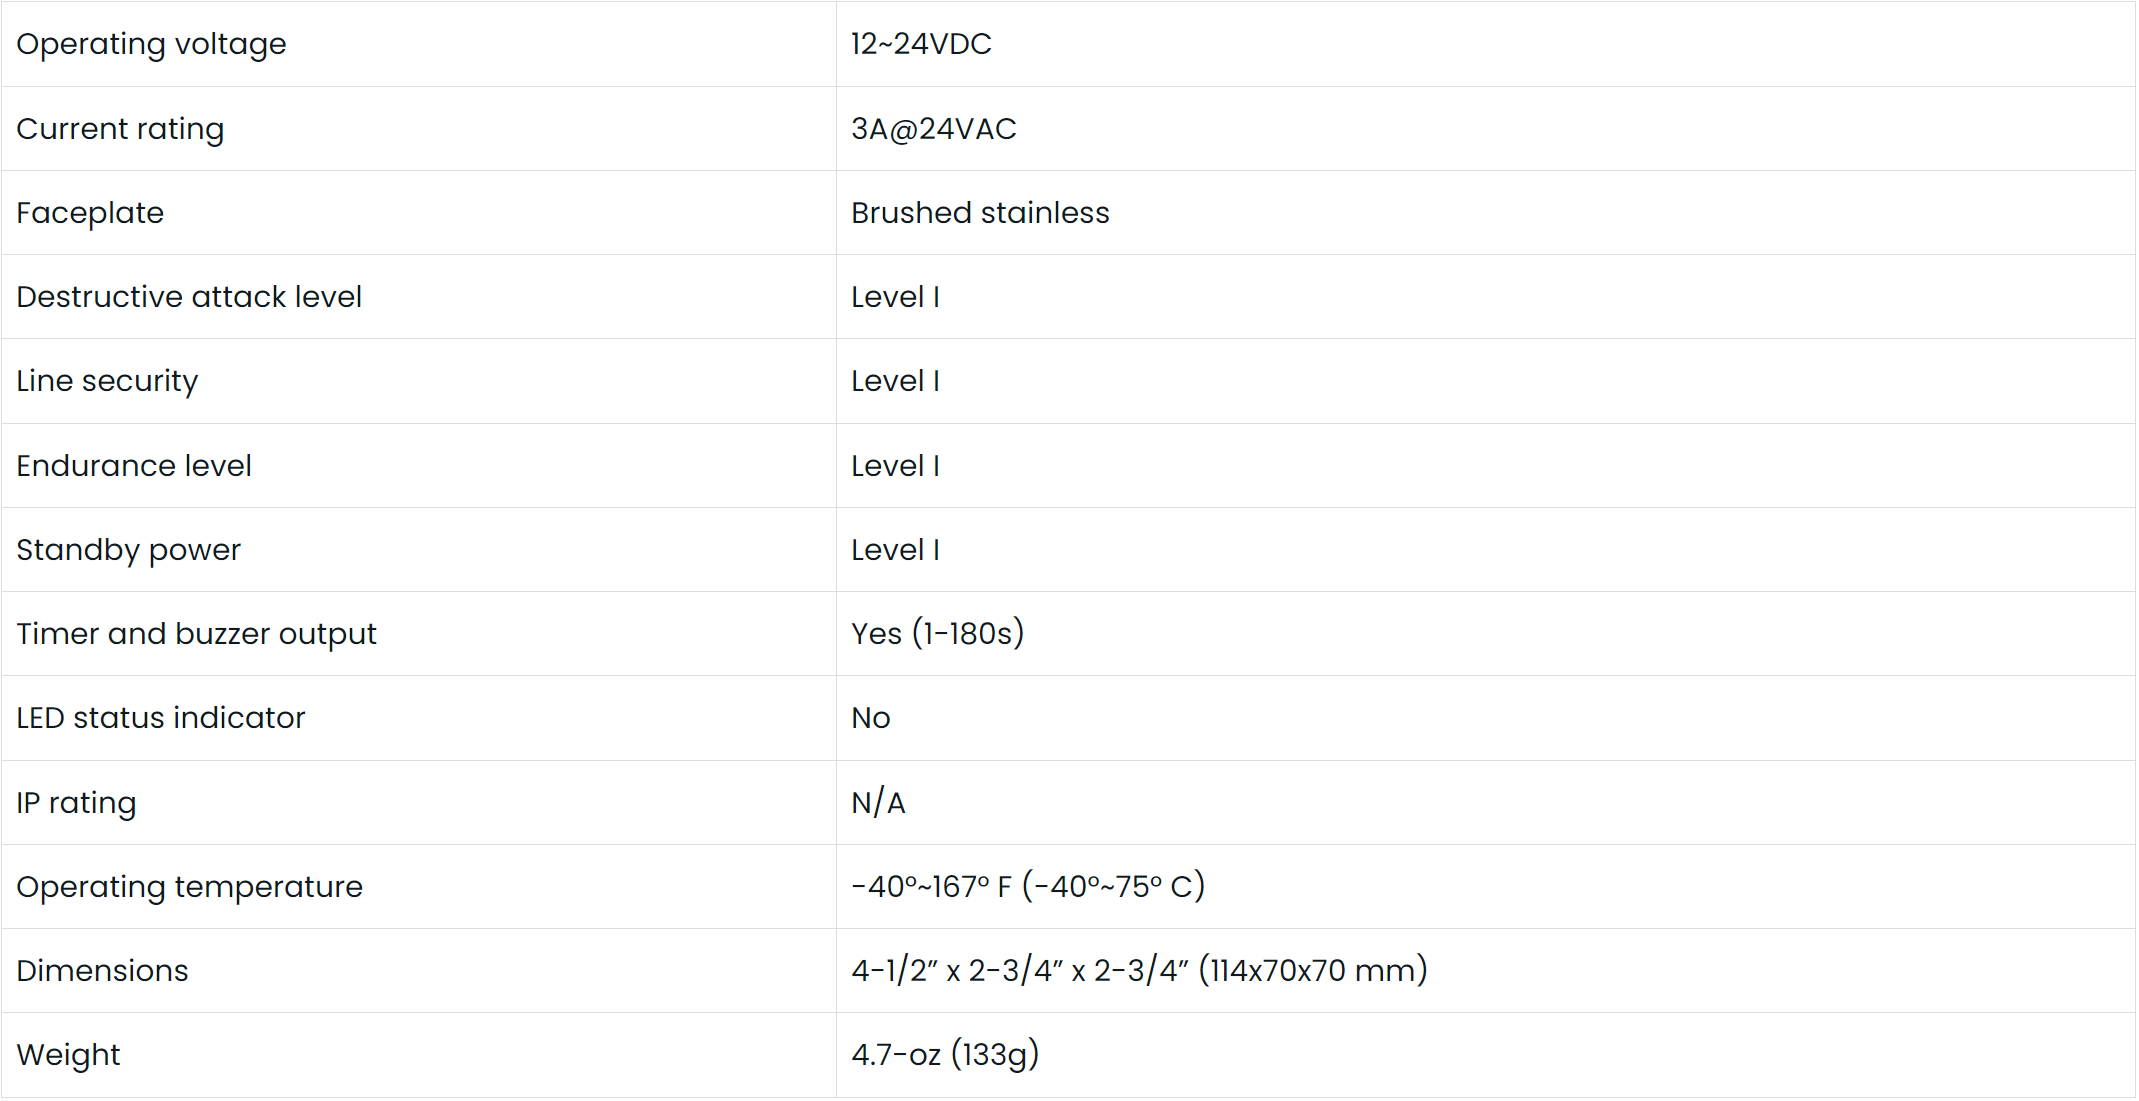Click the "Timer and buzzer output" label

[196, 634]
